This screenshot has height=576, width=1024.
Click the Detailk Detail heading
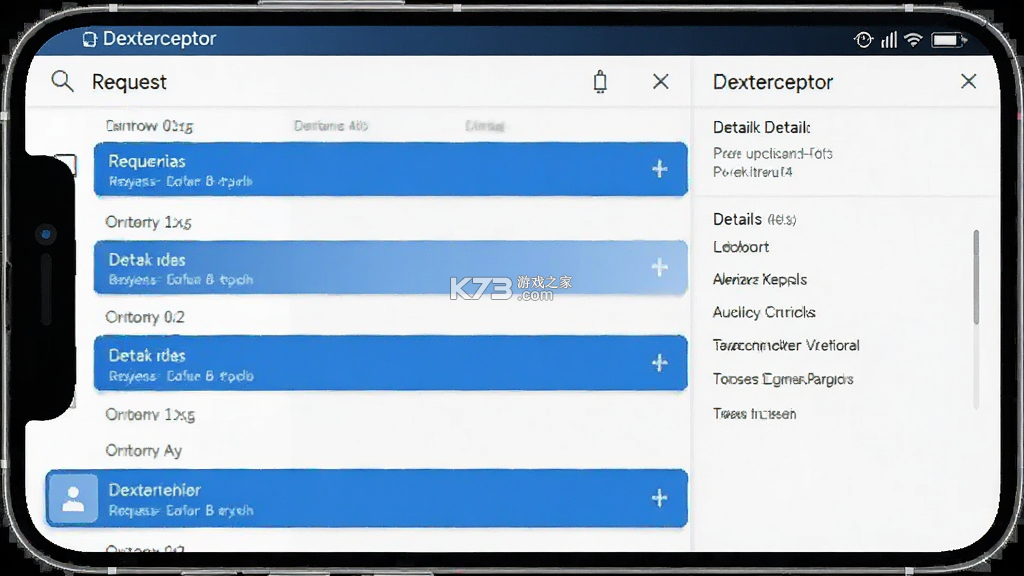click(761, 127)
